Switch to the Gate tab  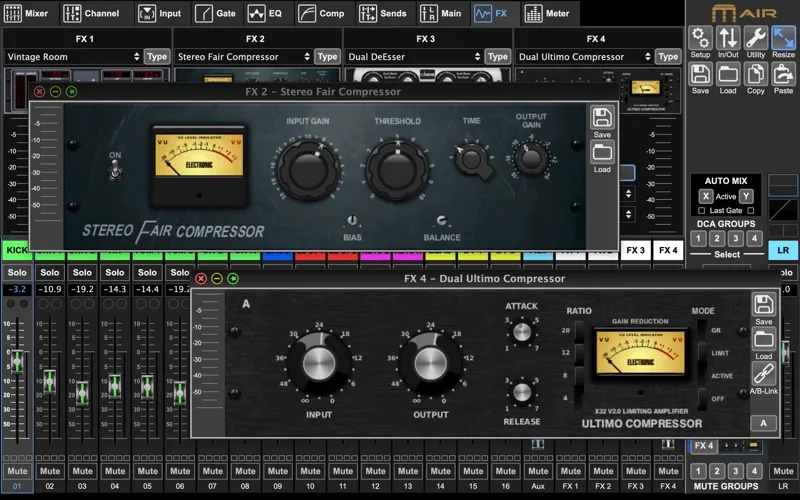click(215, 13)
